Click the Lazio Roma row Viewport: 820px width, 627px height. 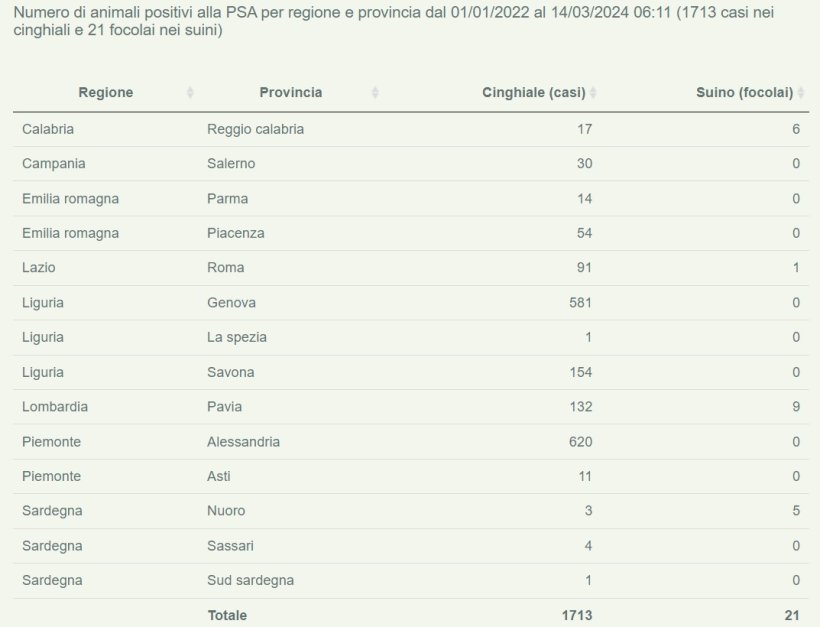pos(400,267)
